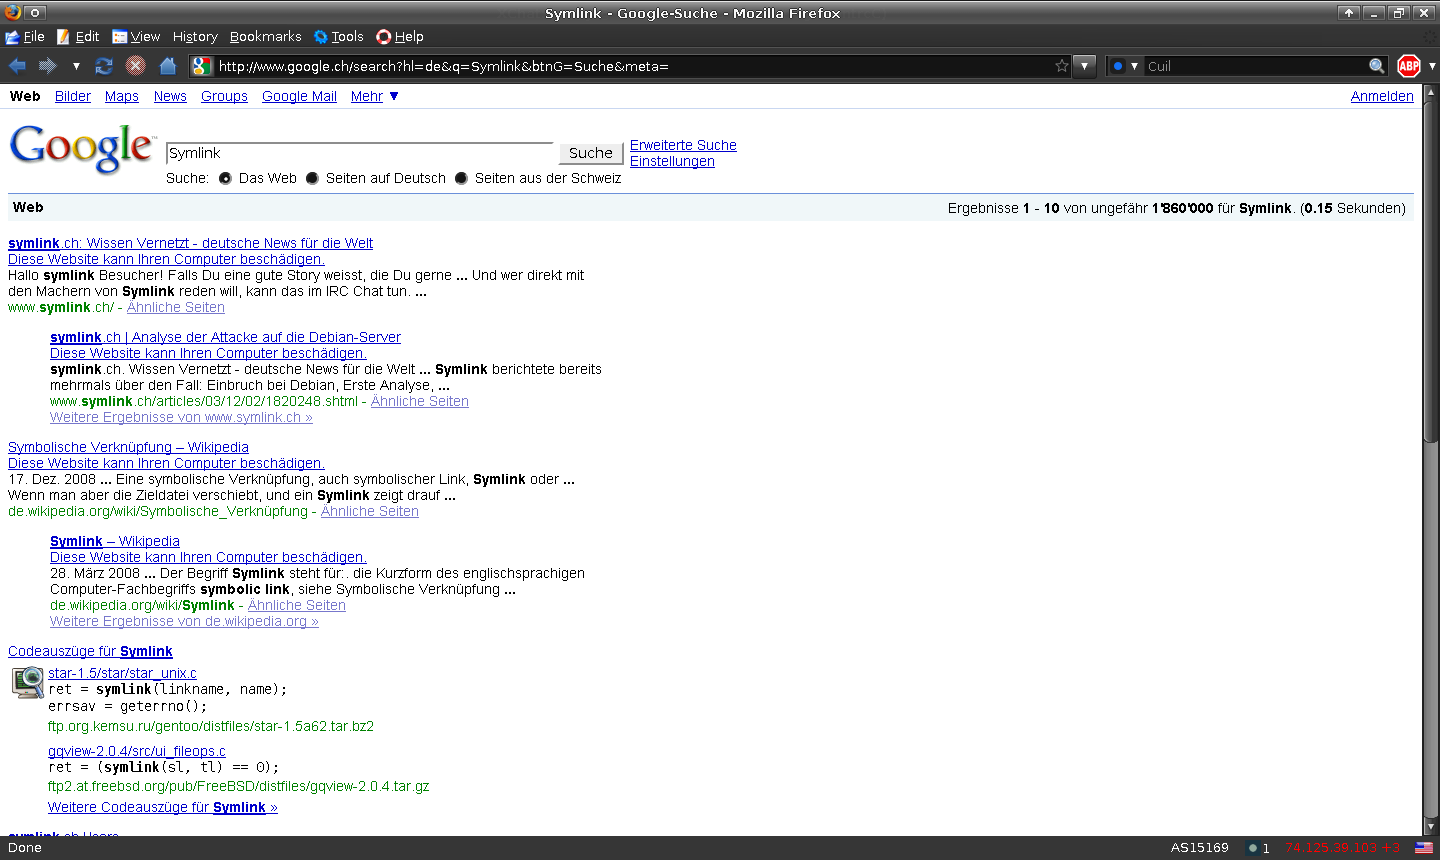Go forward with the forward arrow
1440x860 pixels.
click(47, 66)
